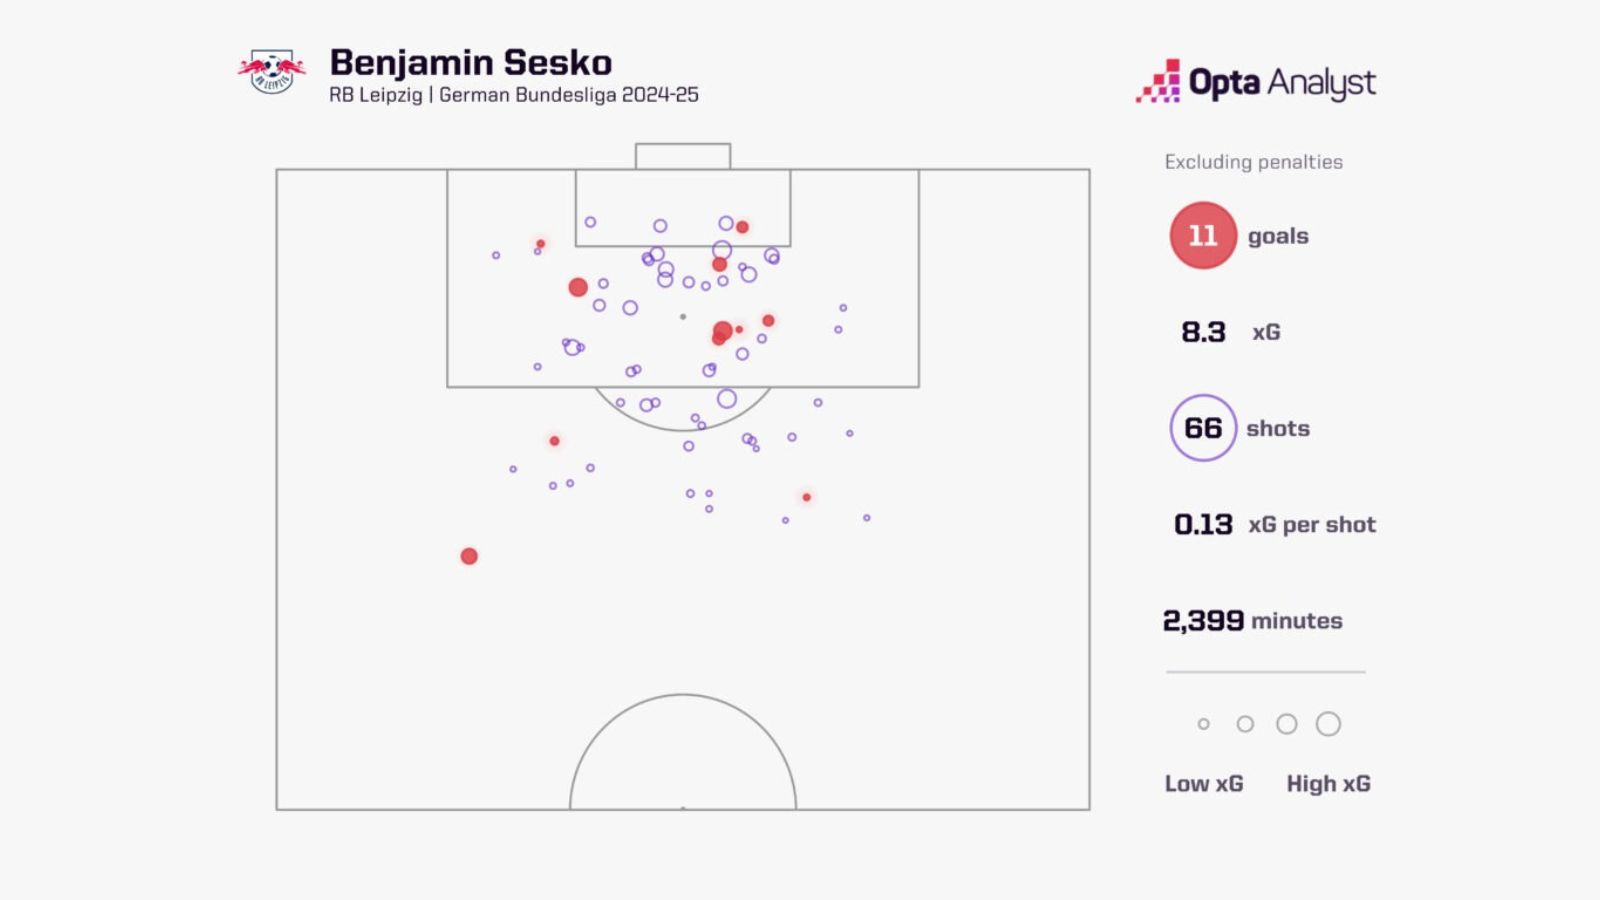Viewport: 1600px width, 900px height.
Task: Click the 8.3 xG statistic
Action: point(1231,332)
